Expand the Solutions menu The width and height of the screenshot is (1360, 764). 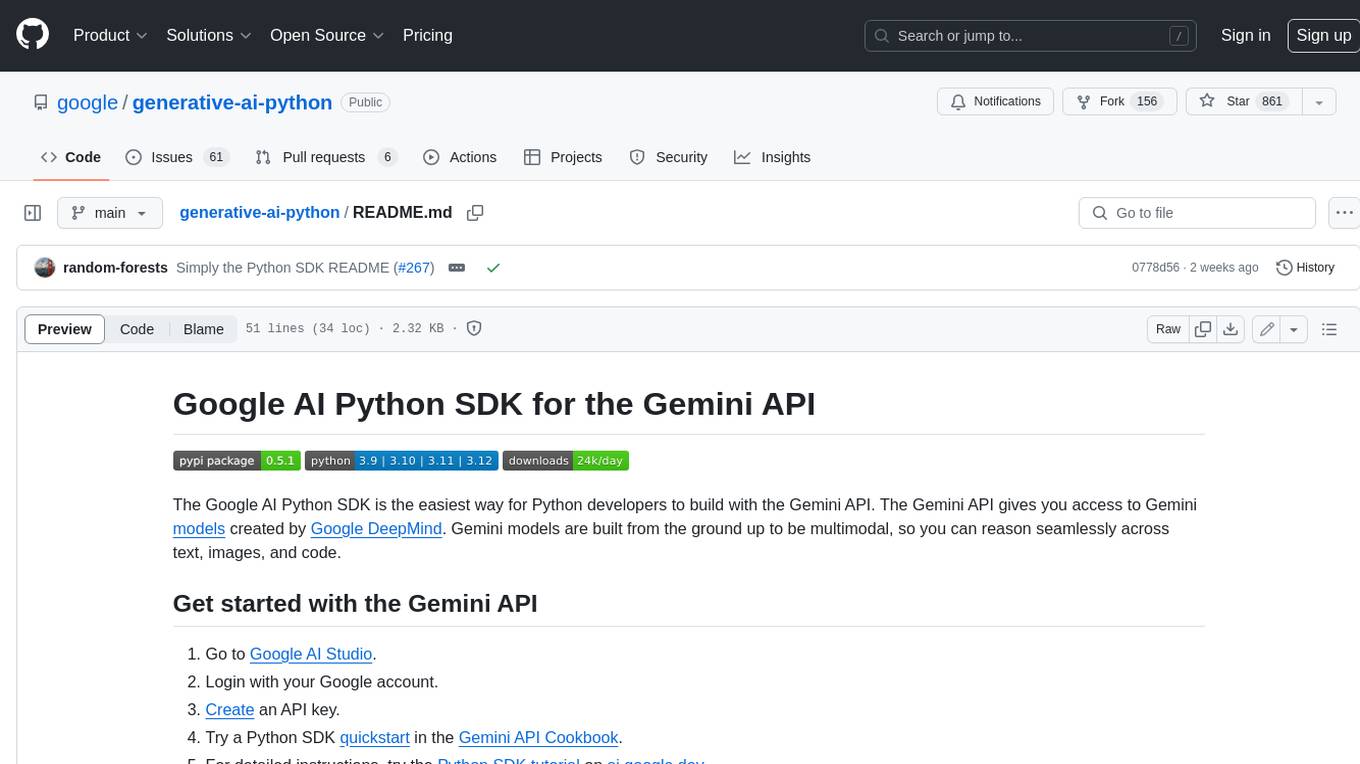pos(209,35)
